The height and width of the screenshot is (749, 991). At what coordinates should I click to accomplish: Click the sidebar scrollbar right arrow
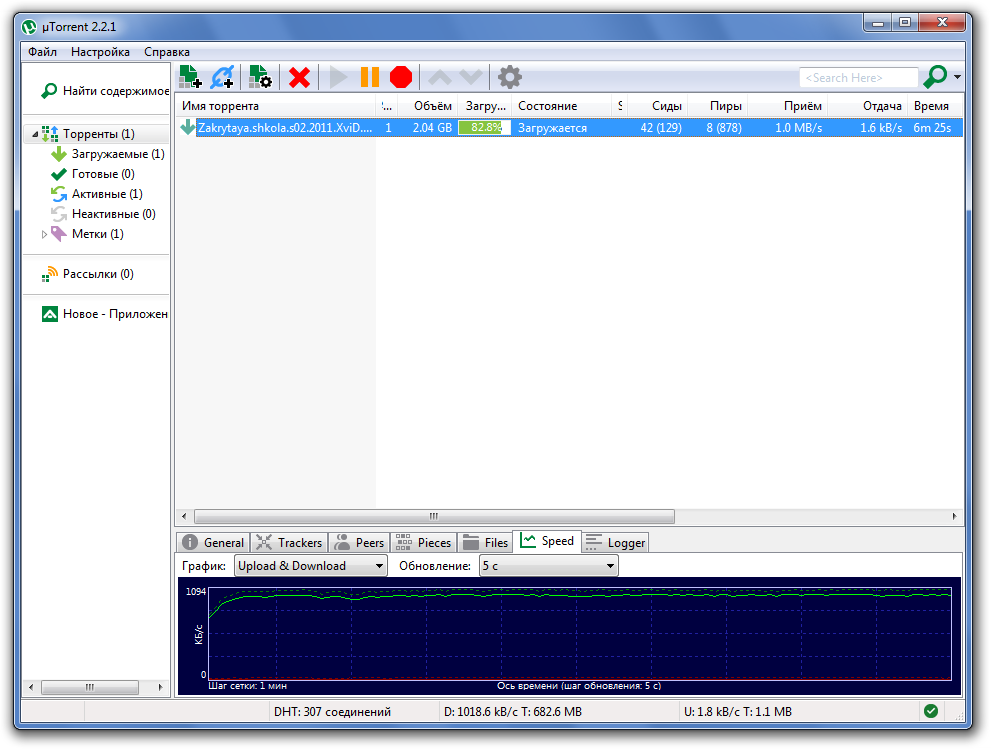tap(161, 687)
